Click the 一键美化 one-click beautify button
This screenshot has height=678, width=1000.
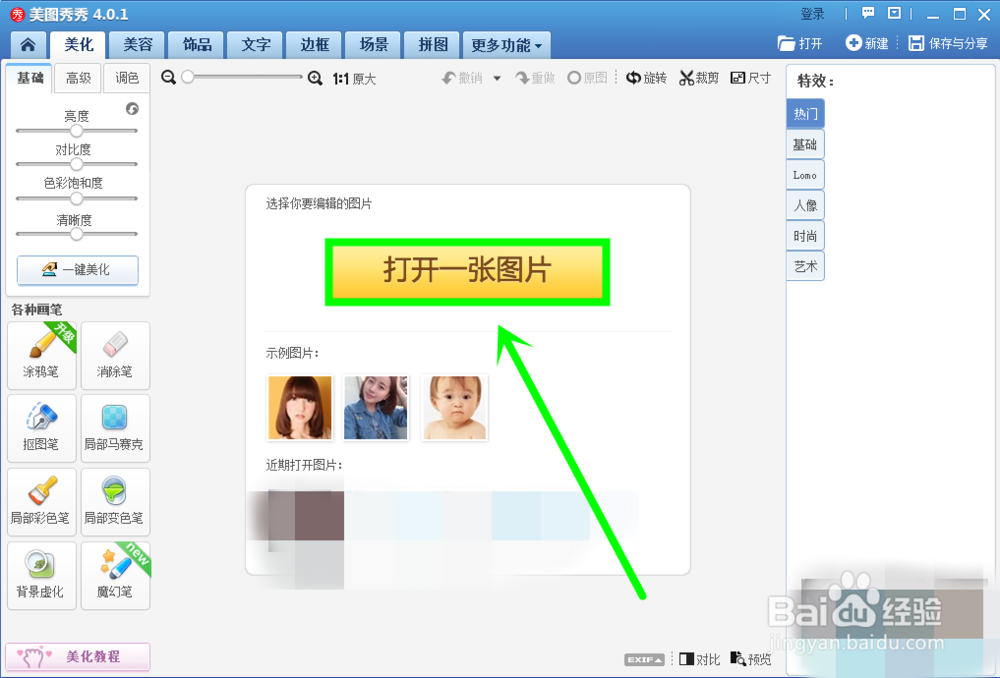click(77, 270)
